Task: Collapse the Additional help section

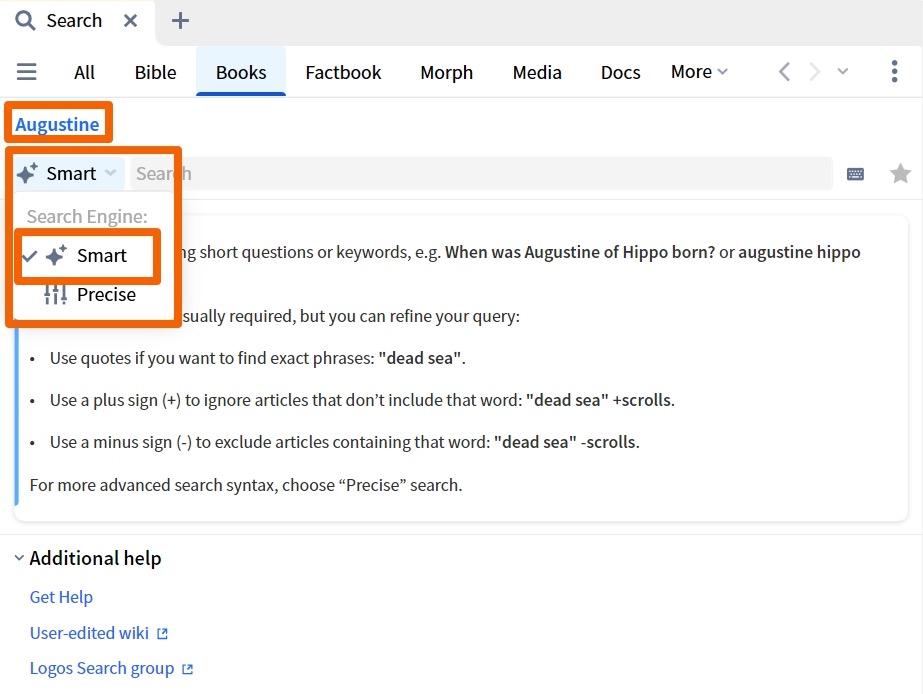Action: click(x=19, y=557)
